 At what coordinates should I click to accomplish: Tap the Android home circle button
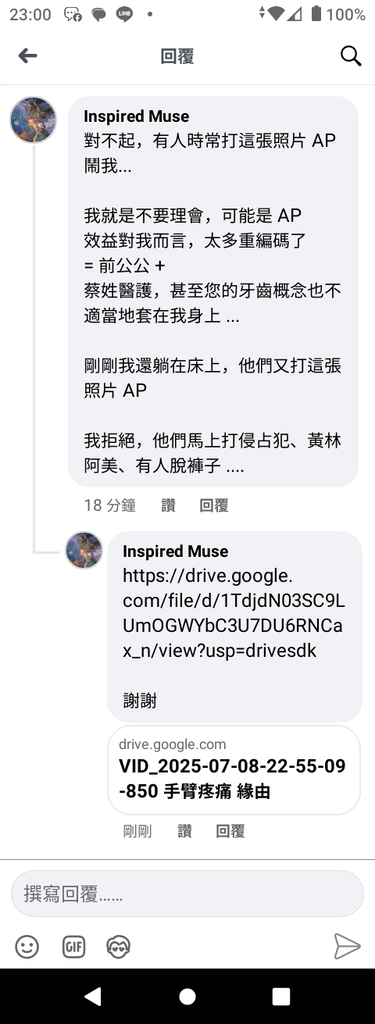(x=188, y=996)
